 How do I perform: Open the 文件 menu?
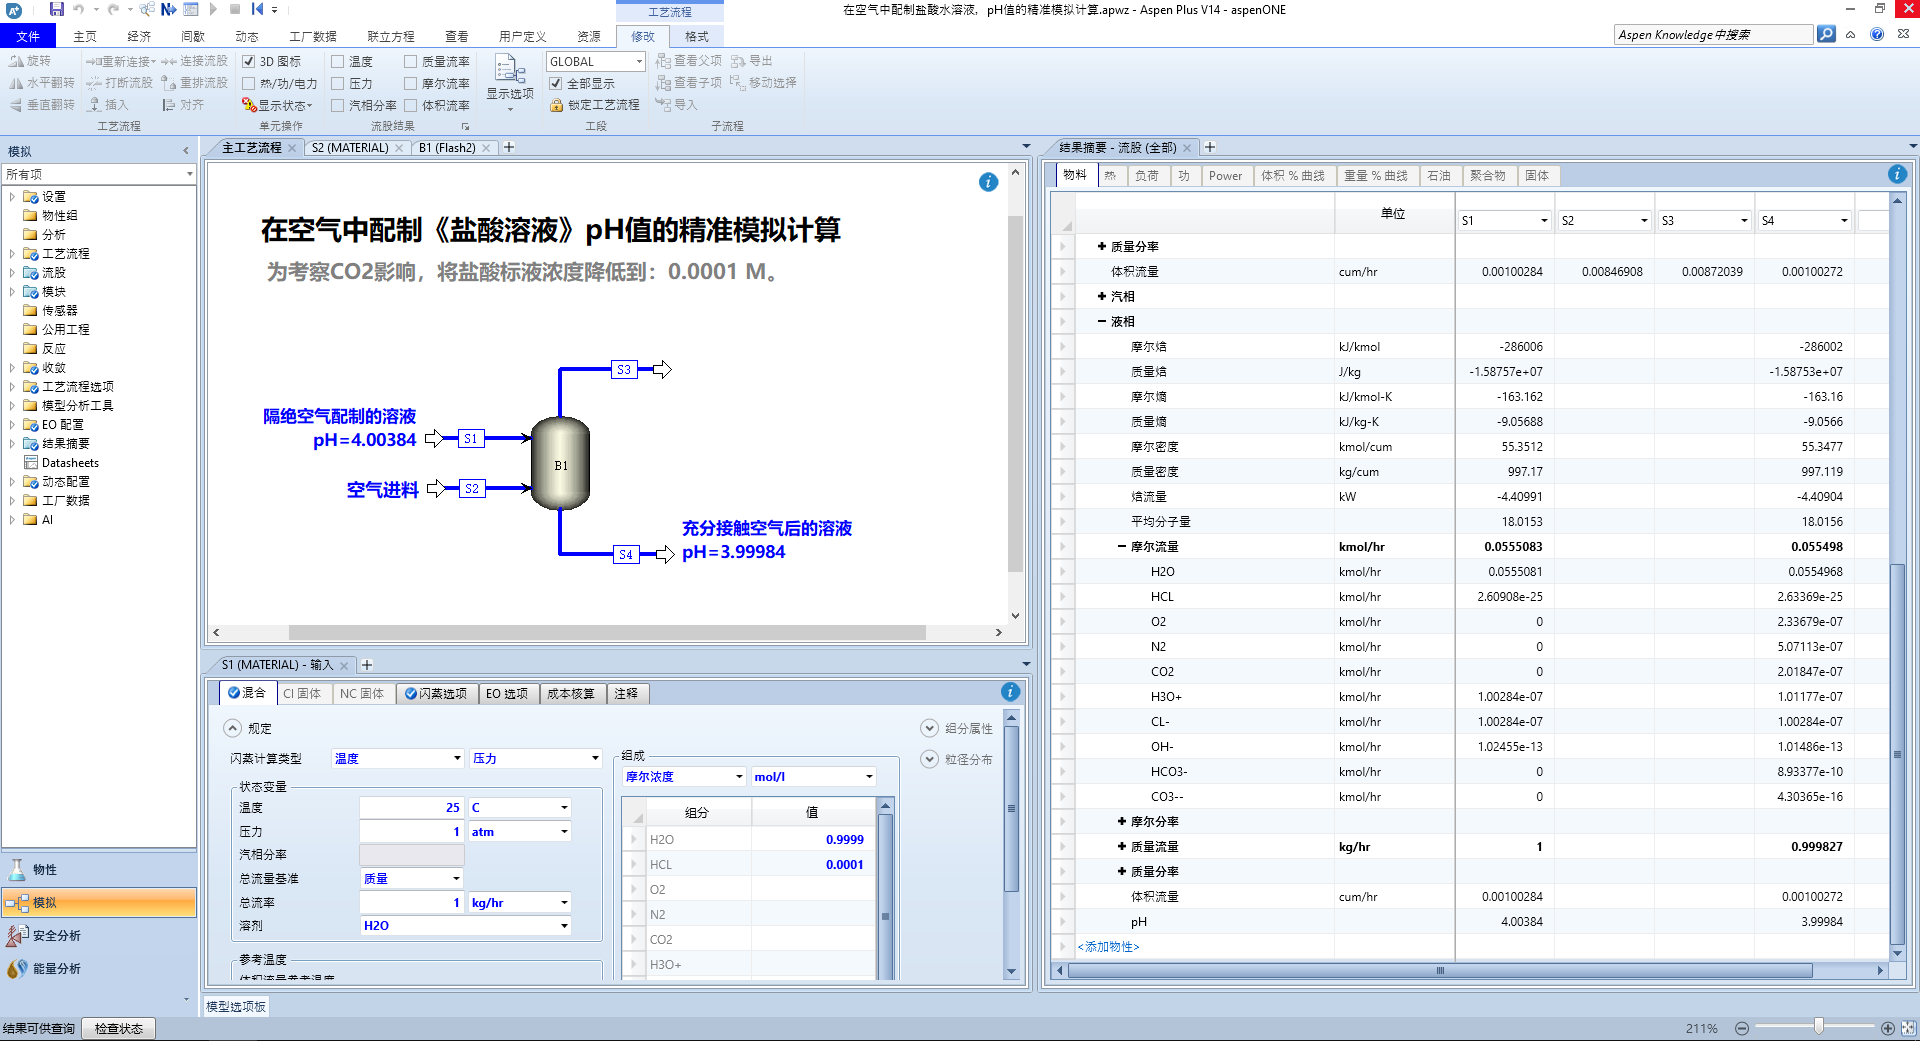click(x=28, y=36)
